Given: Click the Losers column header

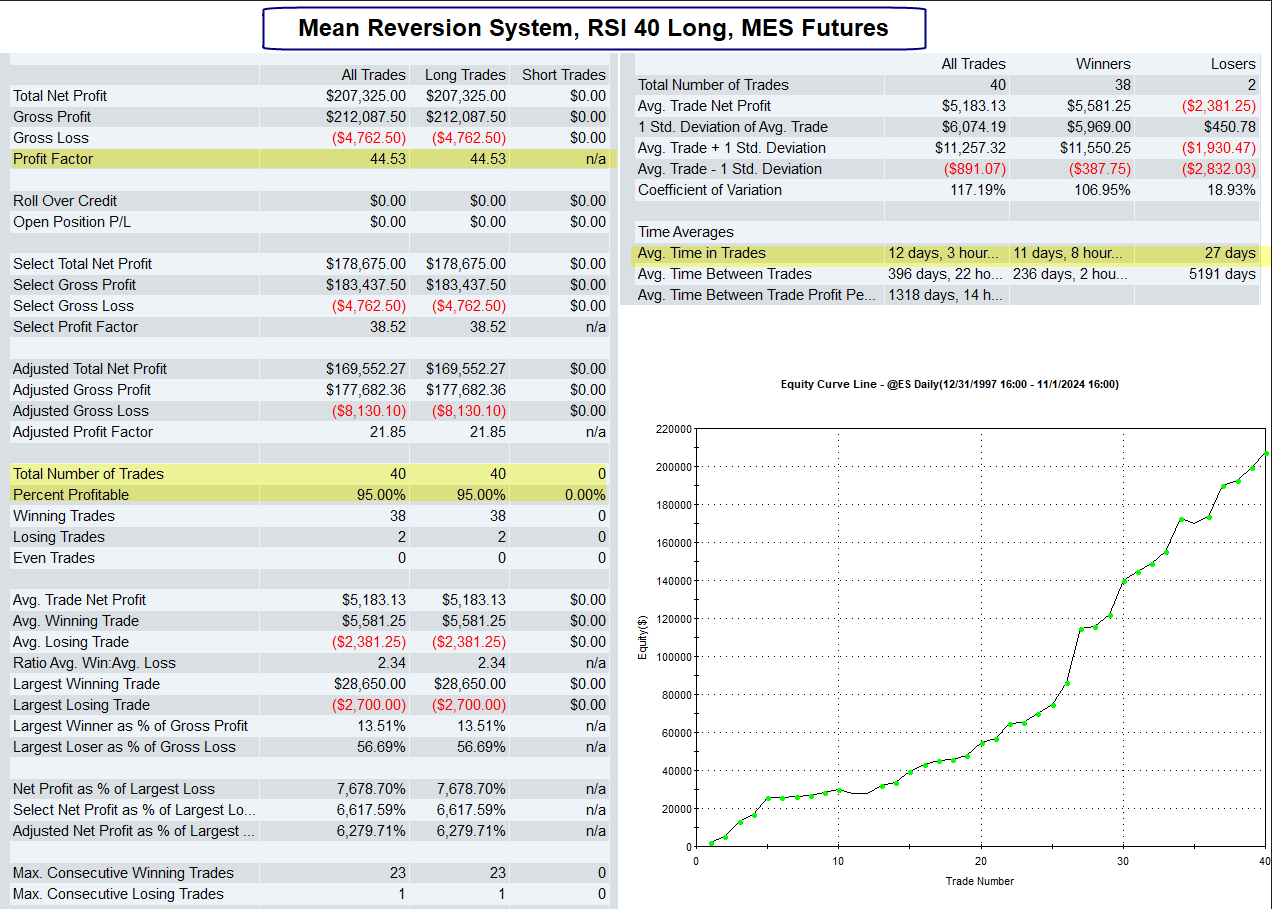Looking at the screenshot, I should click(1233, 64).
